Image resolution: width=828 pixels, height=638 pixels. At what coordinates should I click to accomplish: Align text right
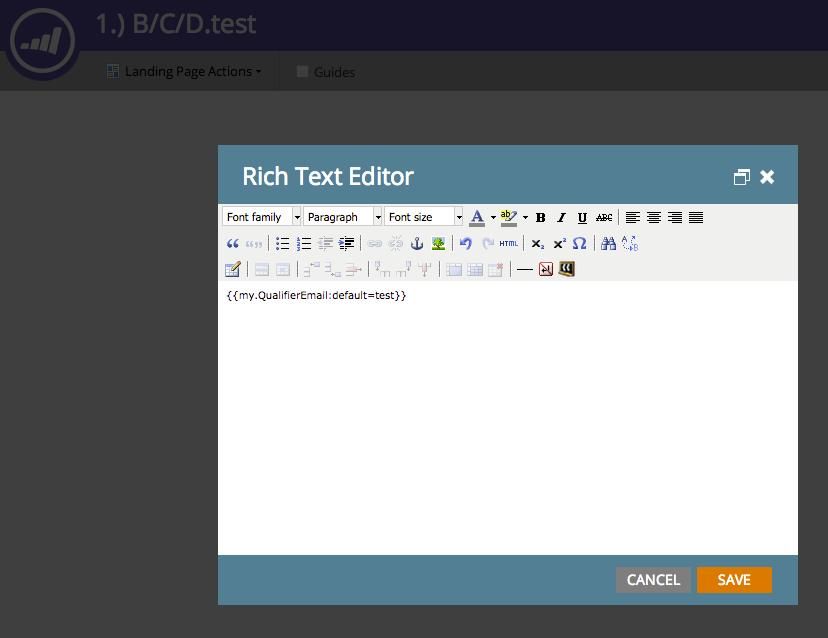[x=675, y=217]
